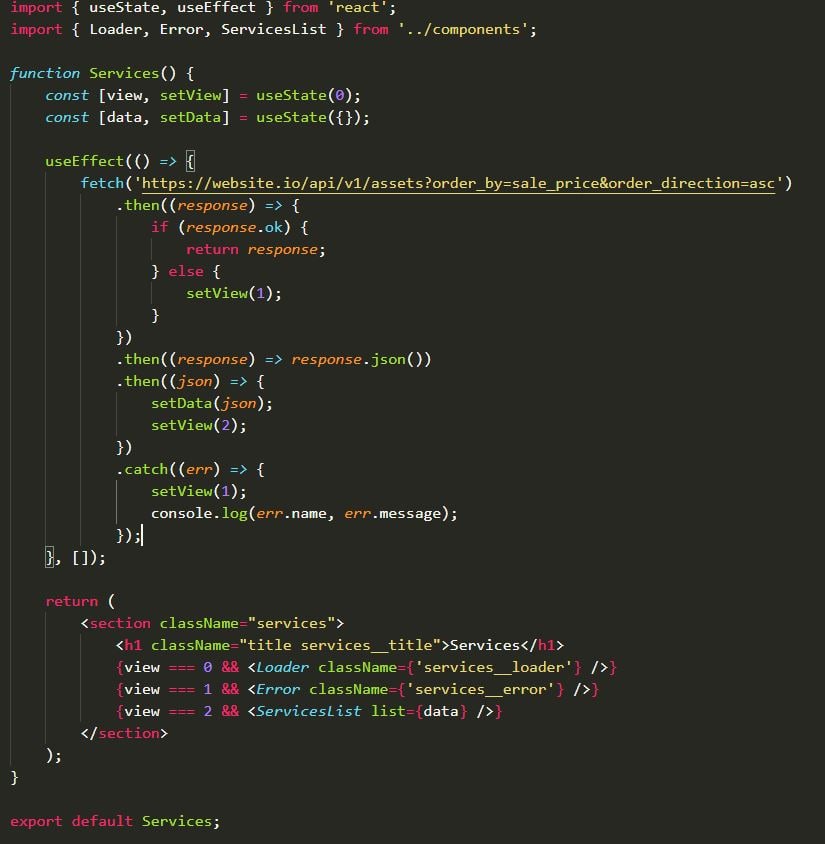Click 'setData(json);' statement
The height and width of the screenshot is (844, 825).
pos(211,403)
